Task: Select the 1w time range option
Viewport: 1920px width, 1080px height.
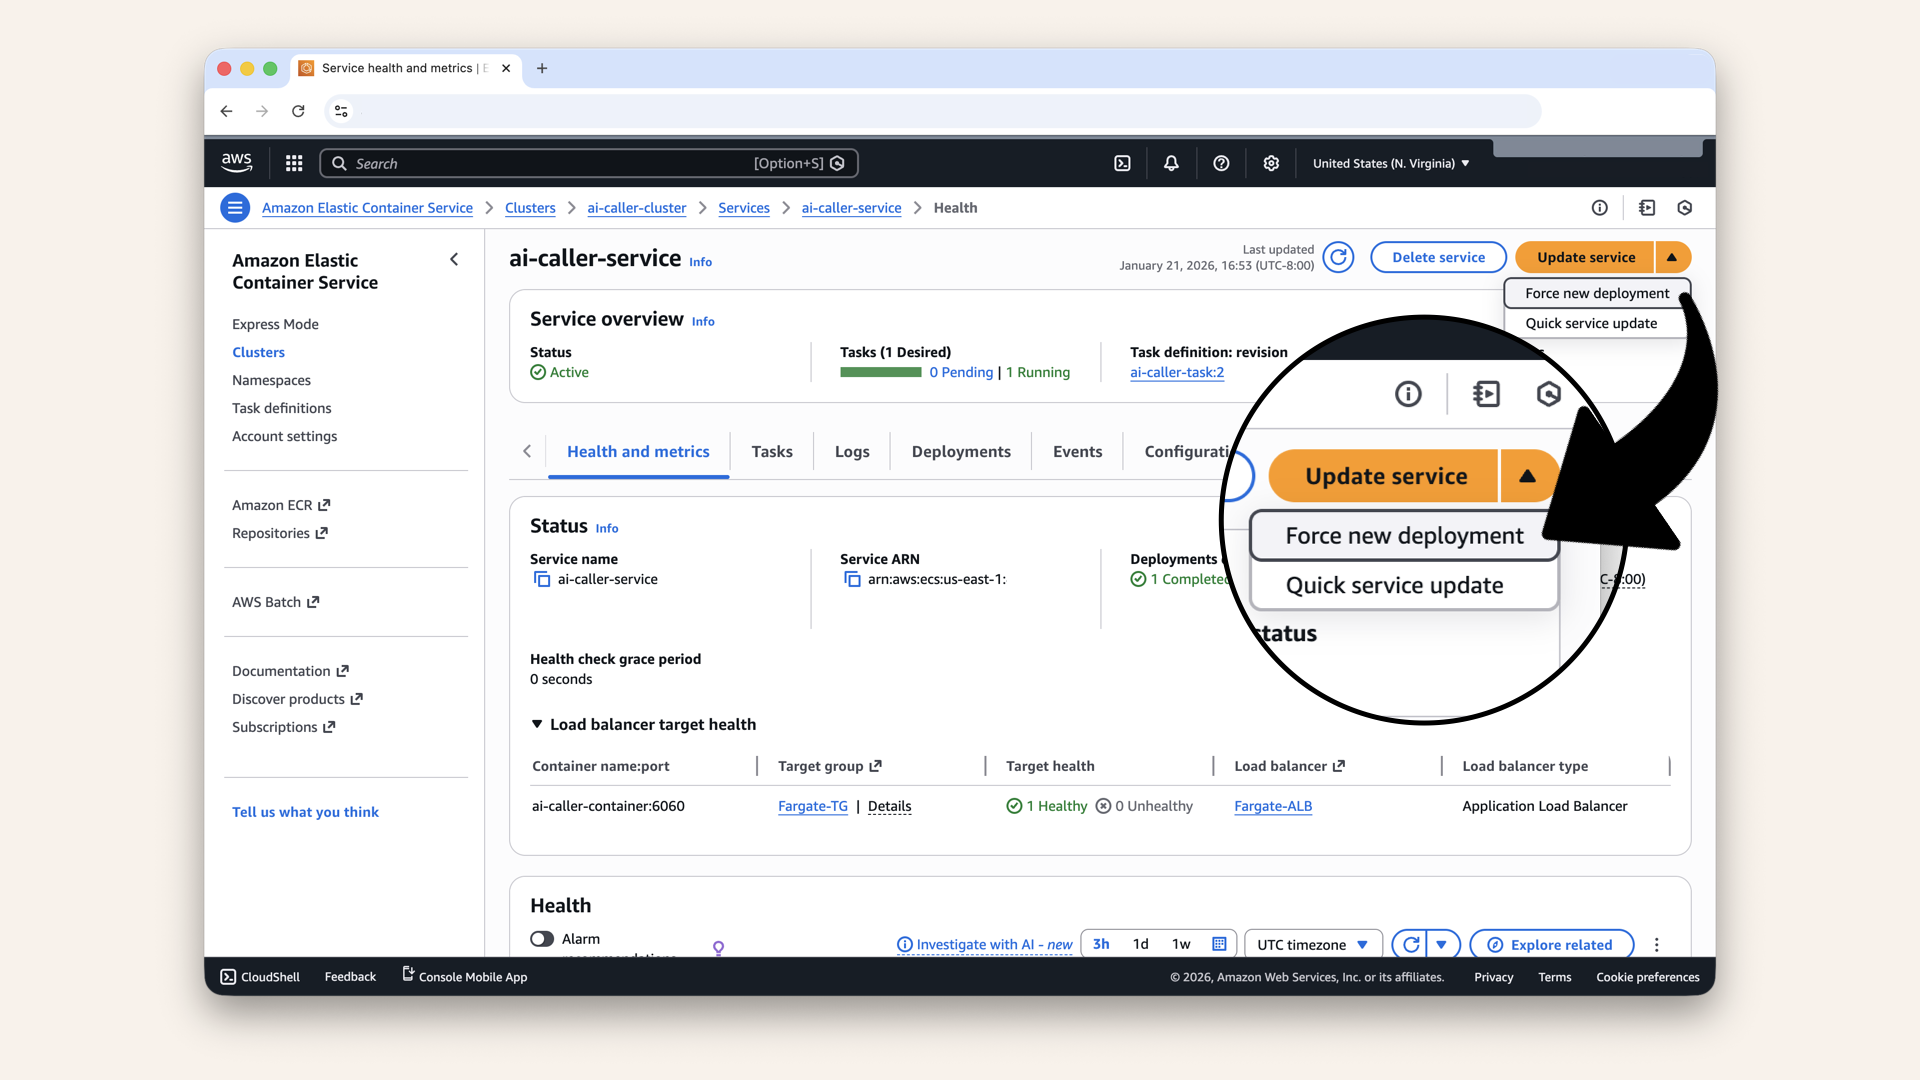Action: (x=1180, y=943)
